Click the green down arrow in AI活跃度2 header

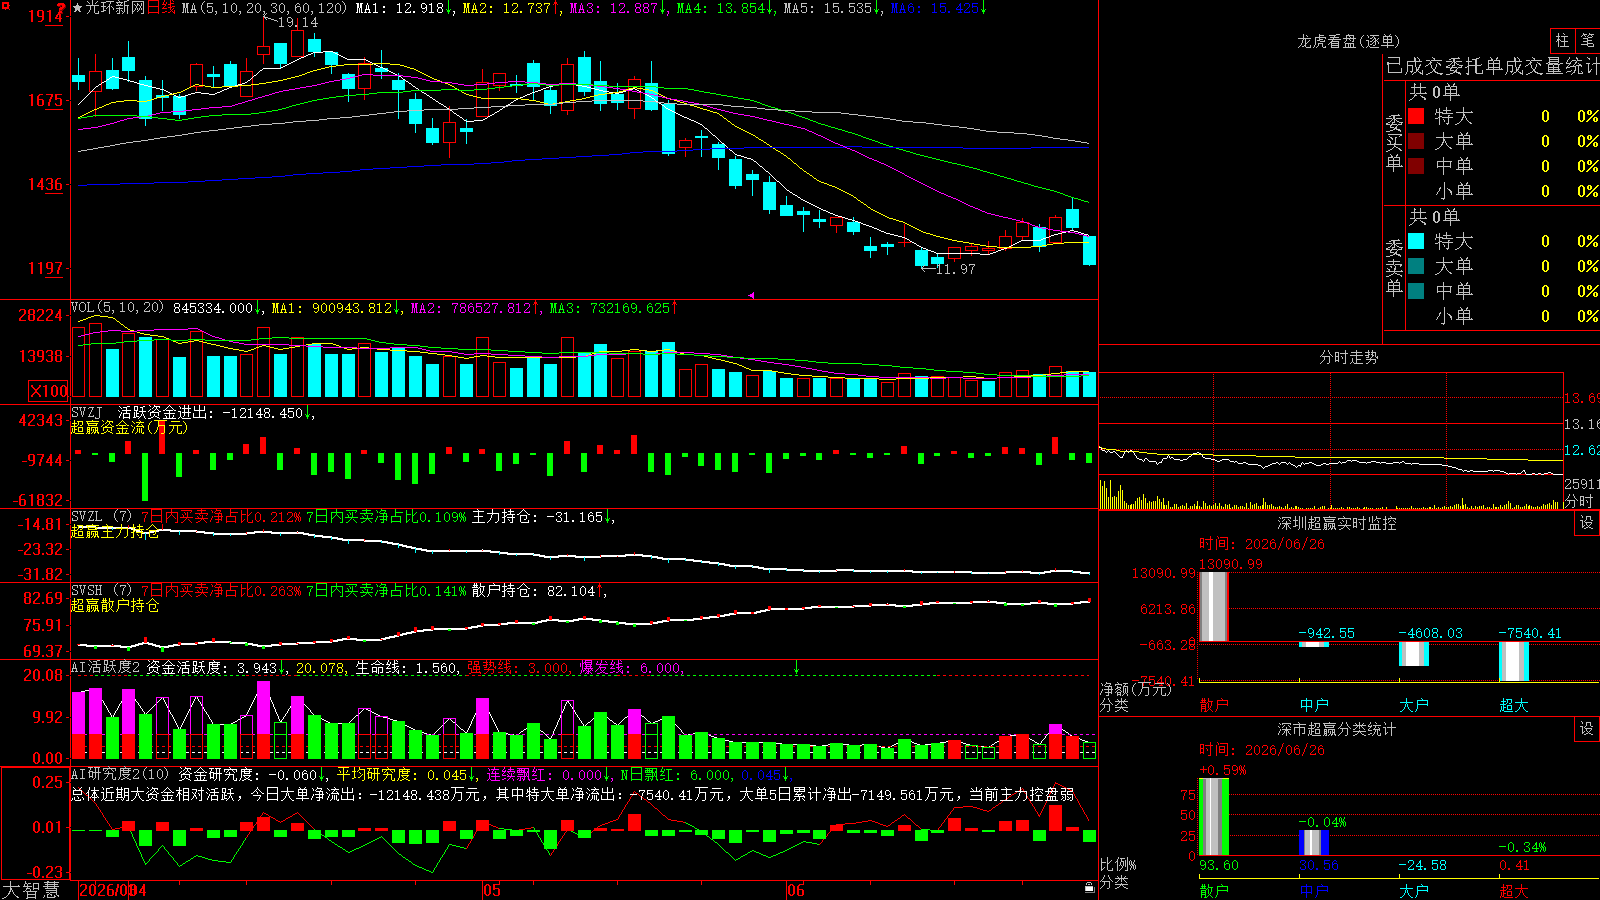tap(797, 667)
